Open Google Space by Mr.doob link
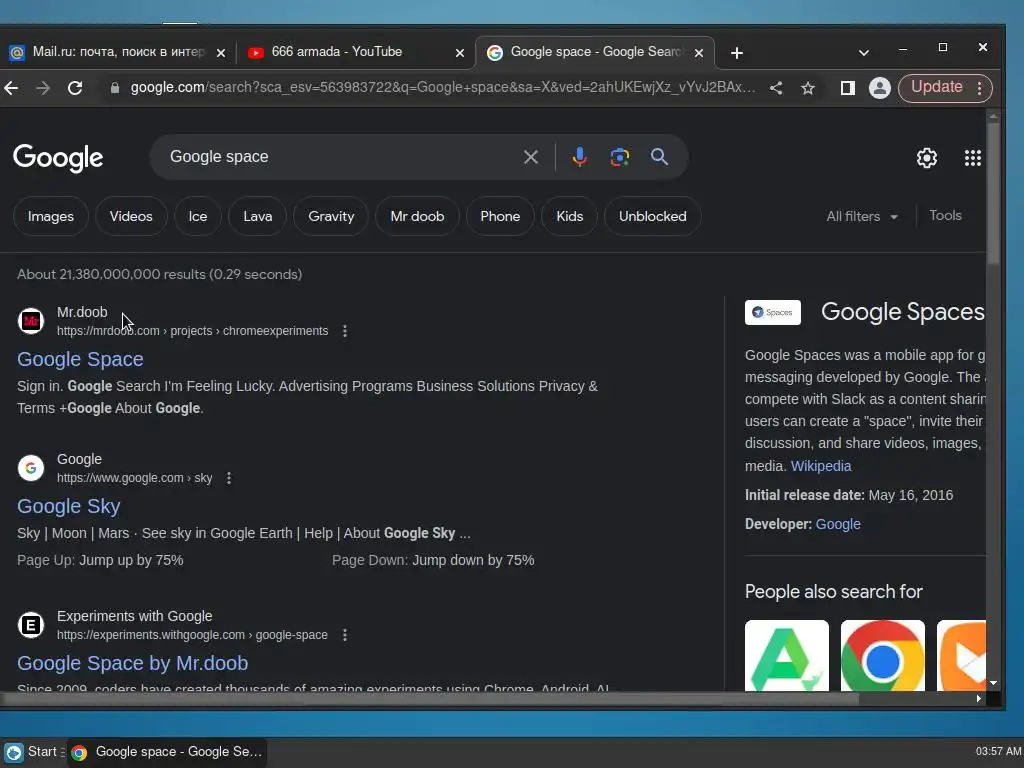 [133, 663]
